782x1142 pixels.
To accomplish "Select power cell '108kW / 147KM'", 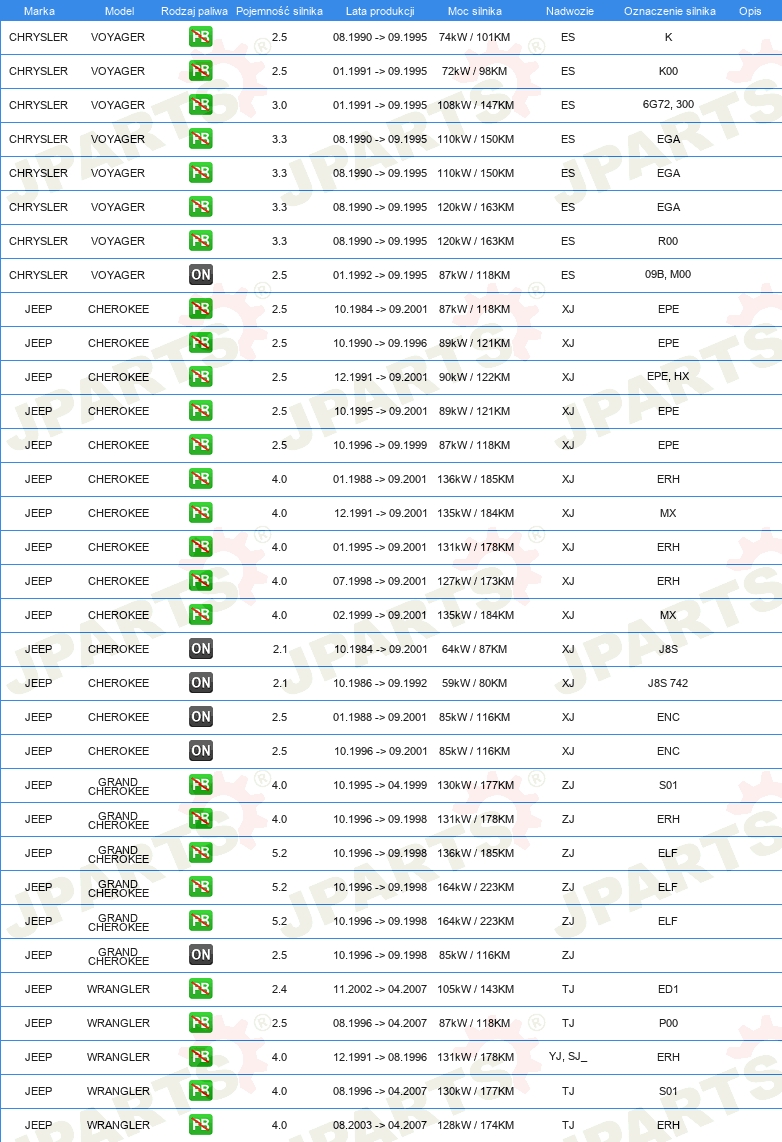I will pyautogui.click(x=475, y=105).
